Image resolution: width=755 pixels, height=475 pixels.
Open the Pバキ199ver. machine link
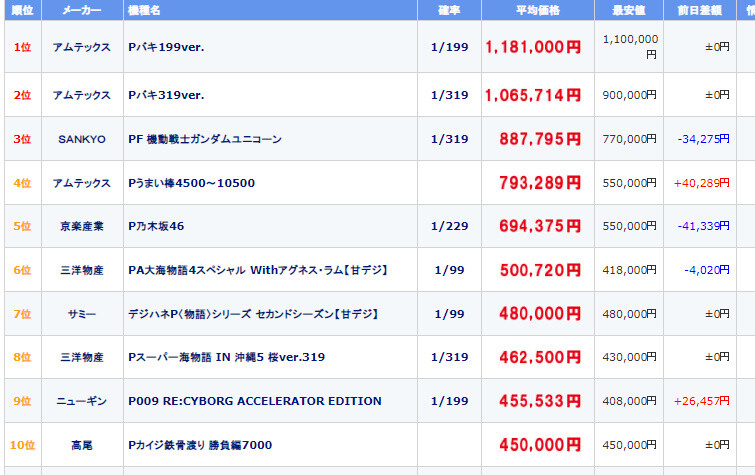166,47
